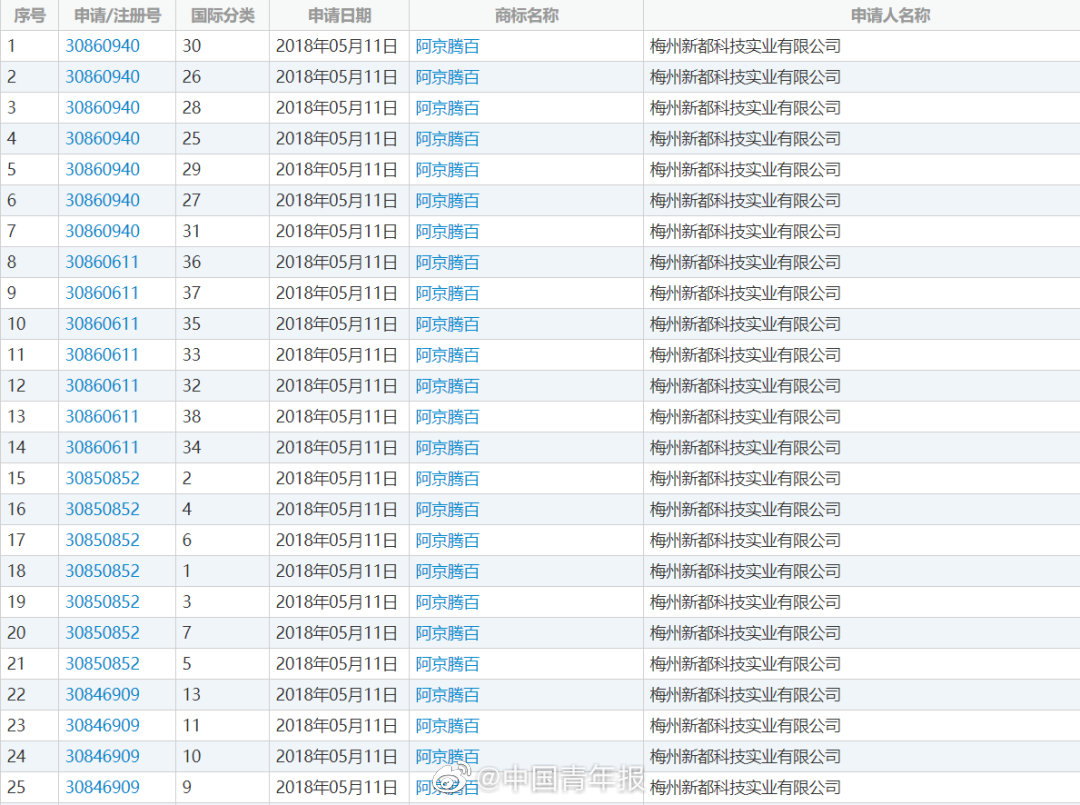Image resolution: width=1080 pixels, height=805 pixels.
Task: Open registration number 30846909 in row 25
Action: (102, 787)
